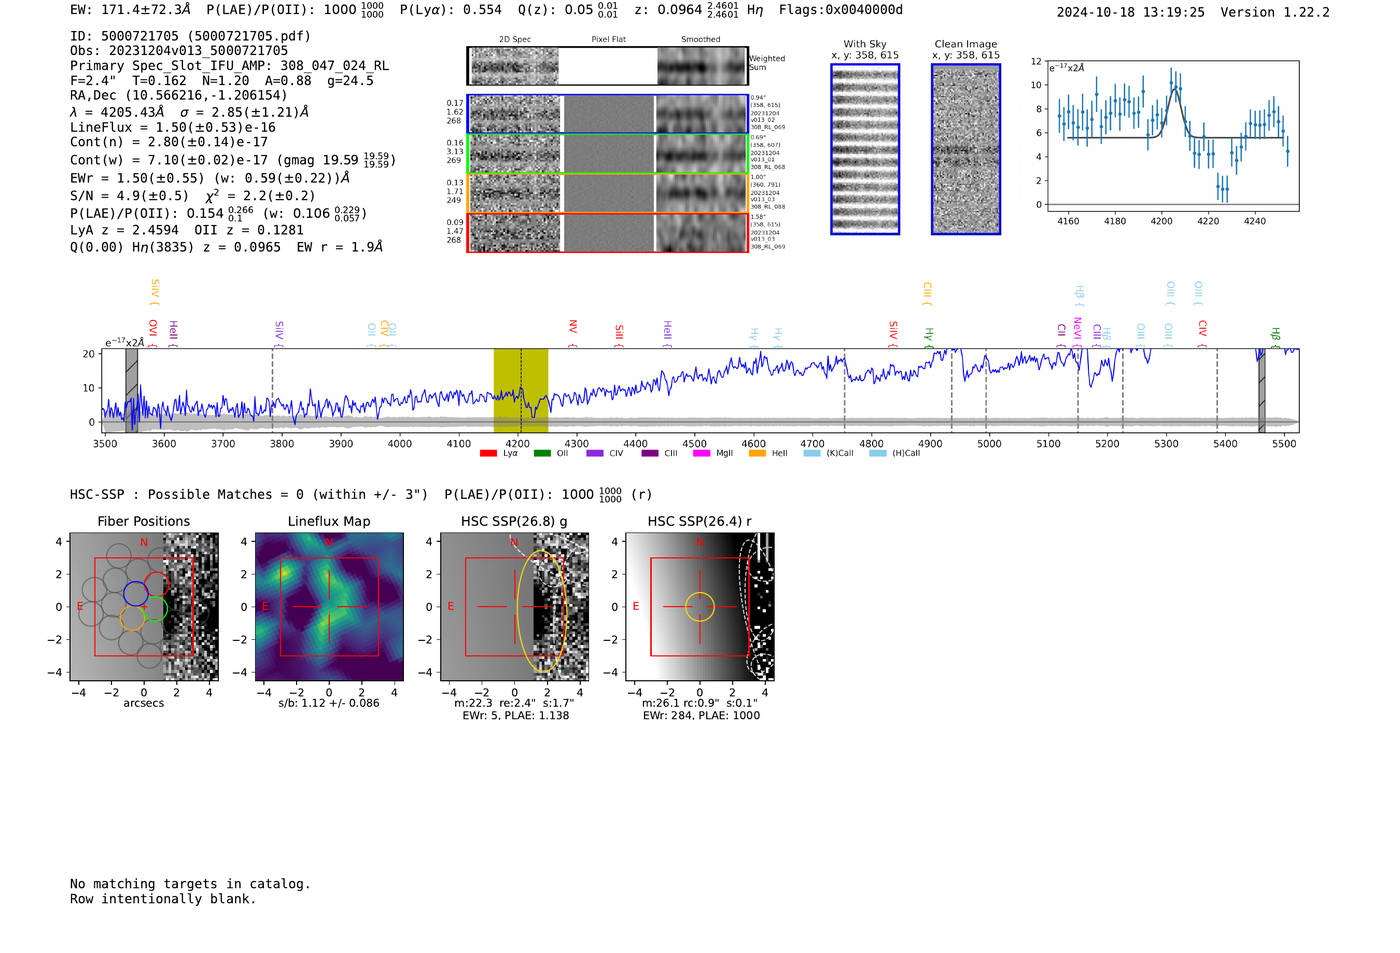Click the orange fiber circle in Fiber Positions
The width and height of the screenshot is (1400, 953).
tap(133, 618)
